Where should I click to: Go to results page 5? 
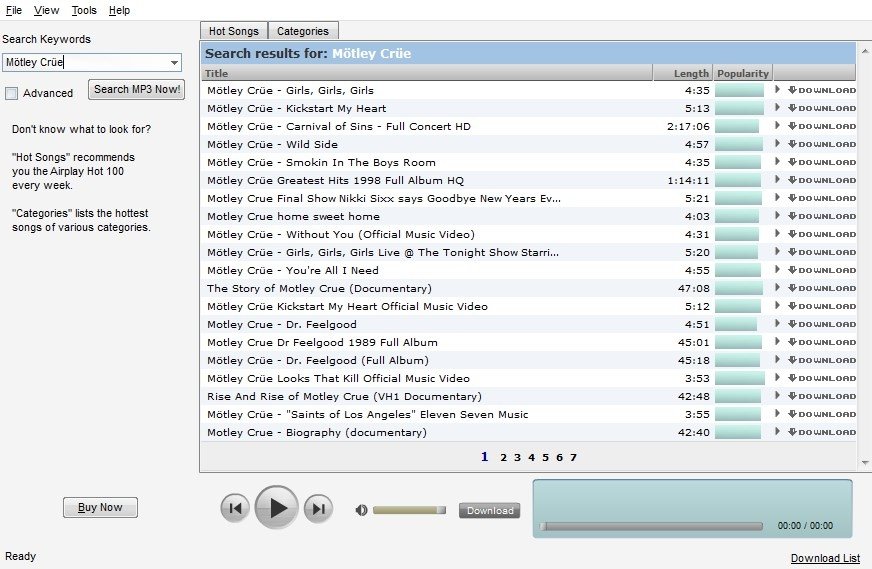click(546, 457)
